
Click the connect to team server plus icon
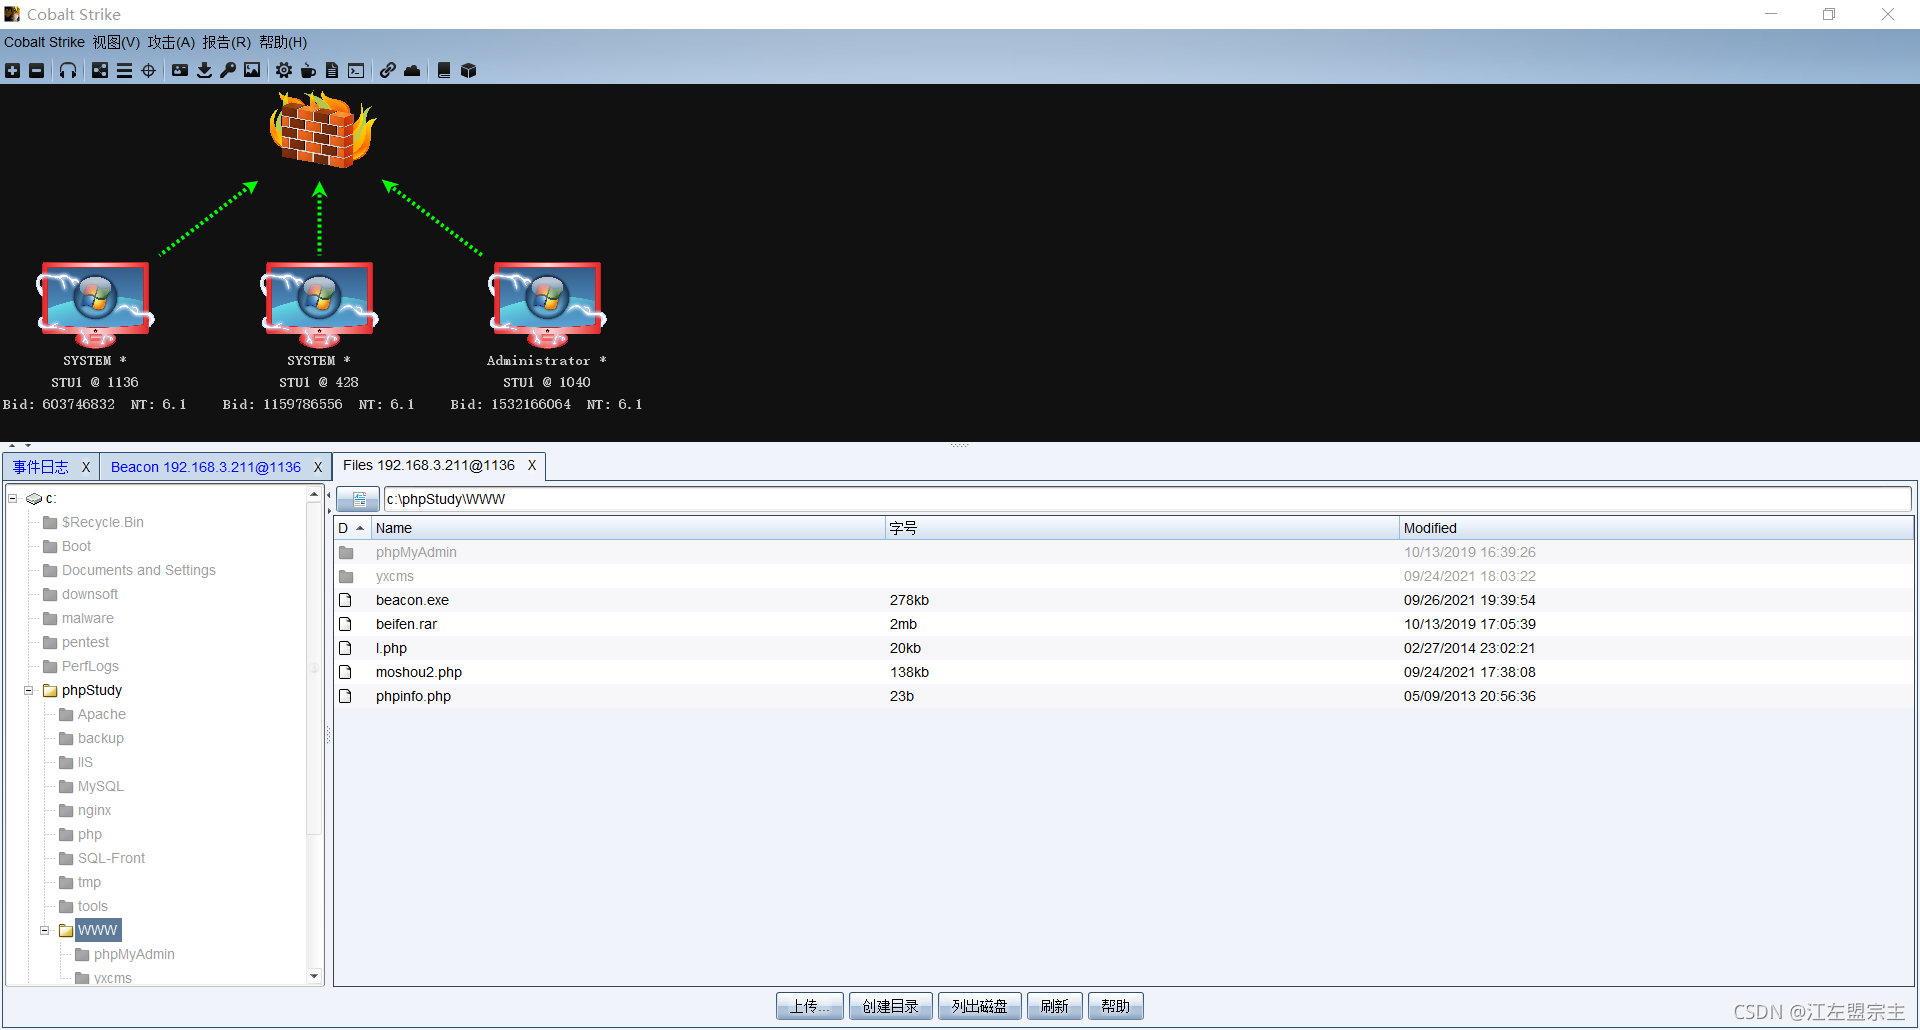pyautogui.click(x=12, y=70)
